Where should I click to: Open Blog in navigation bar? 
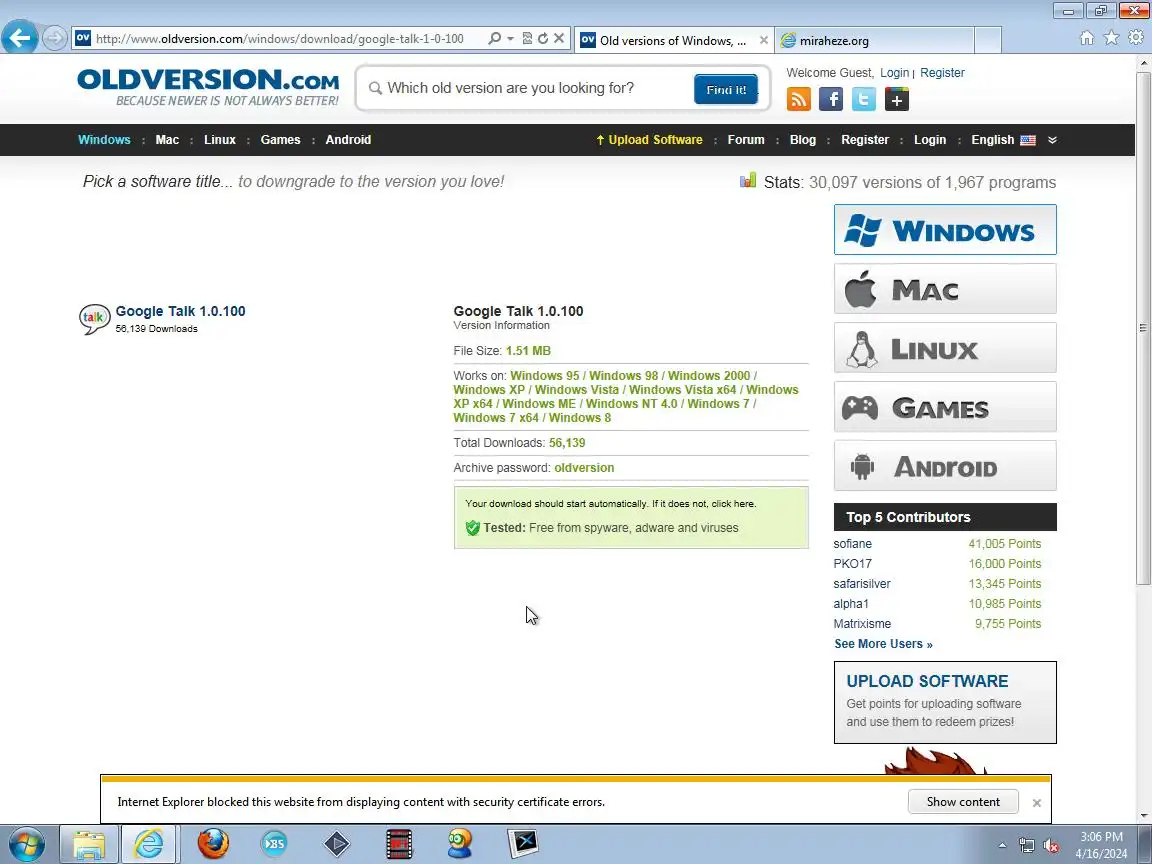click(x=802, y=140)
